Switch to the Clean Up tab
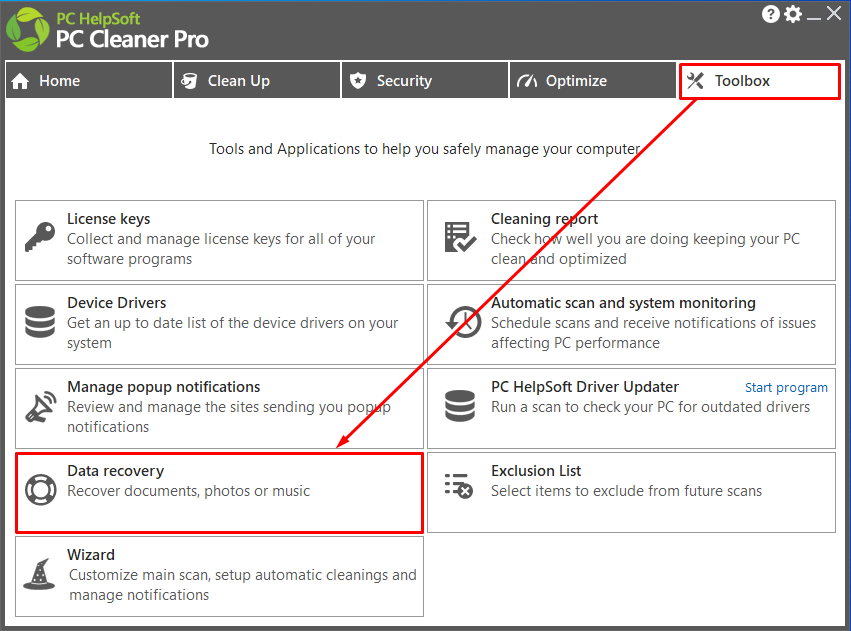 [x=257, y=80]
